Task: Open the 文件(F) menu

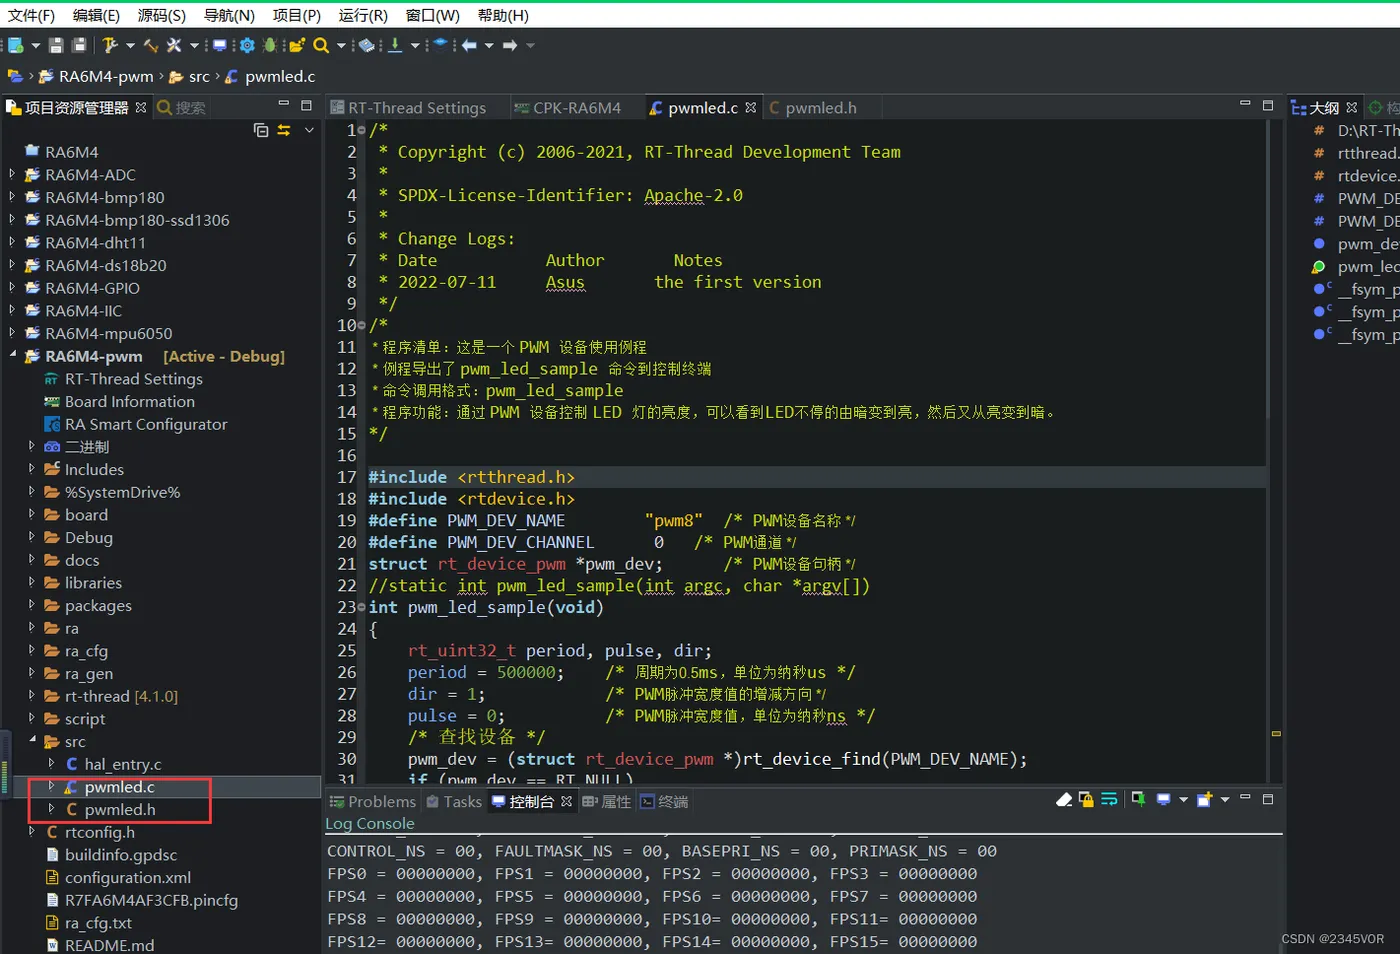Action: (31, 15)
